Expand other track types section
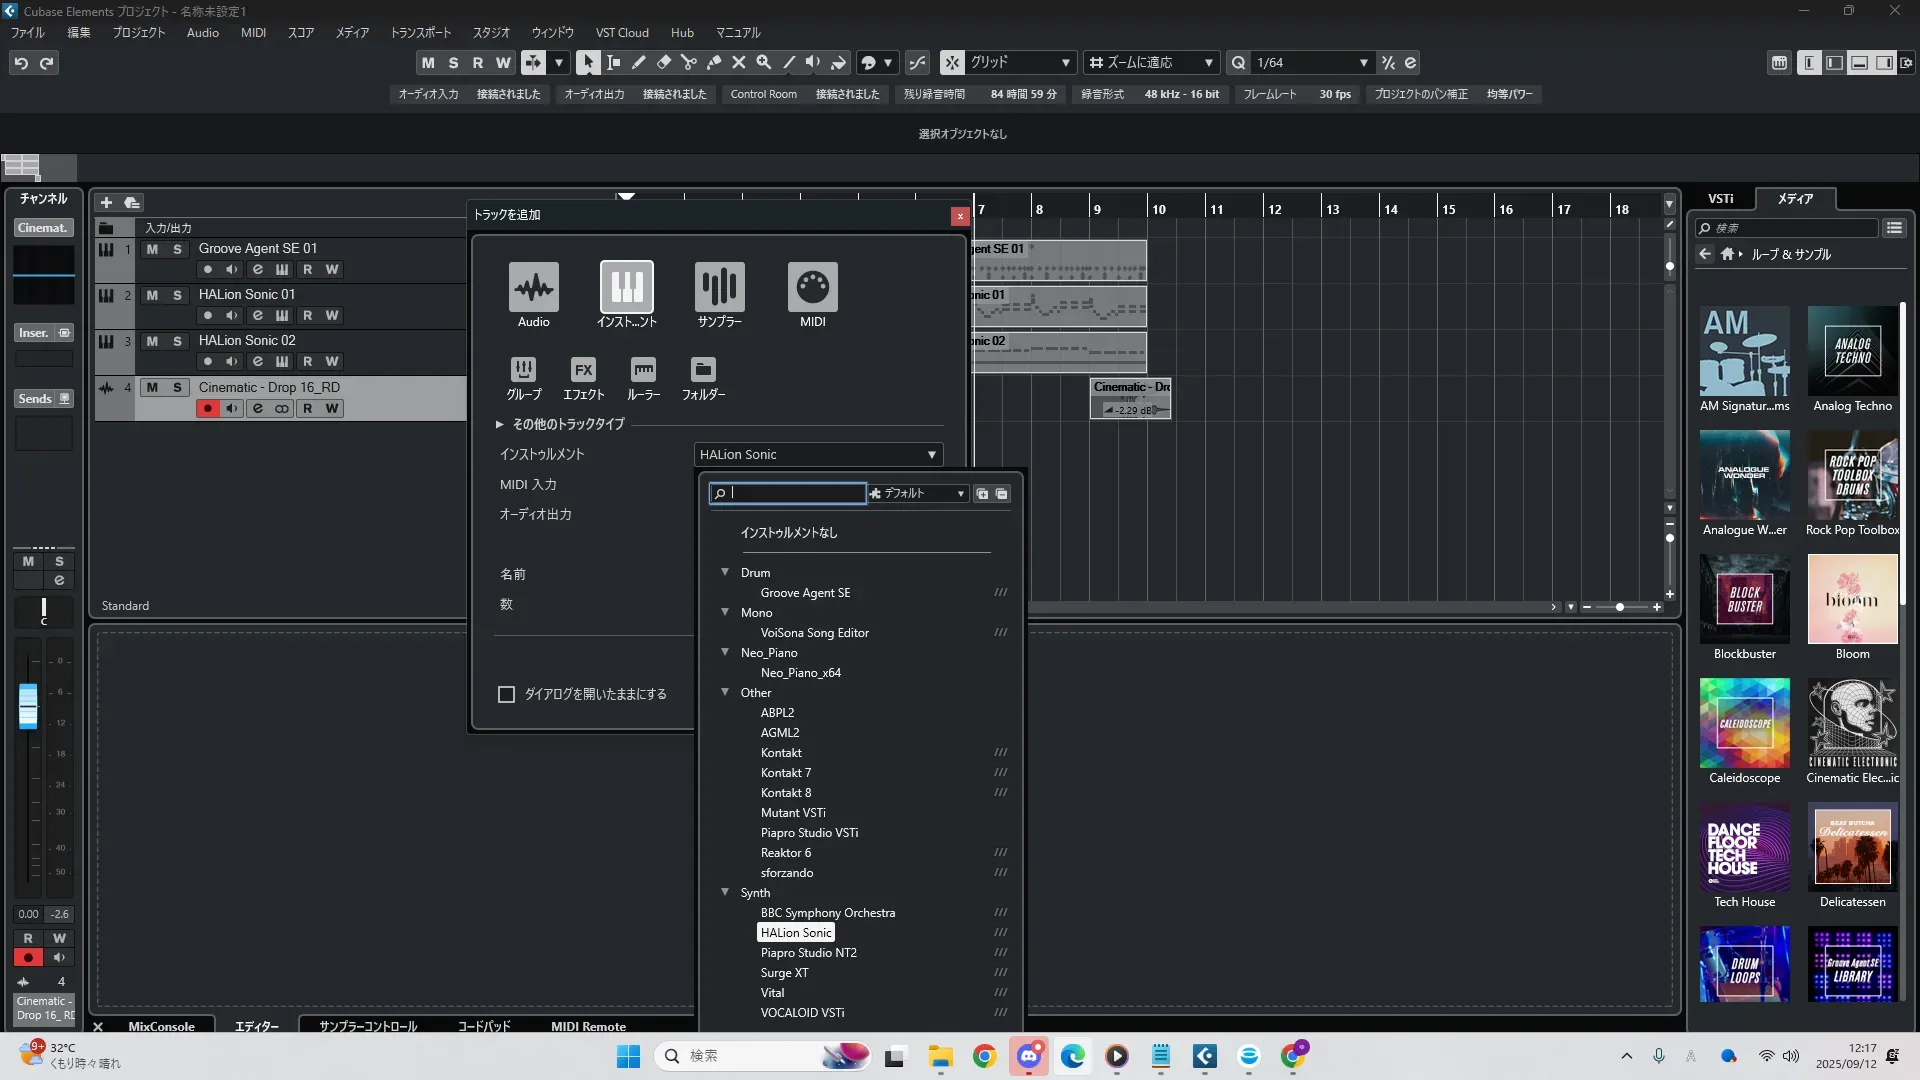 coord(499,425)
